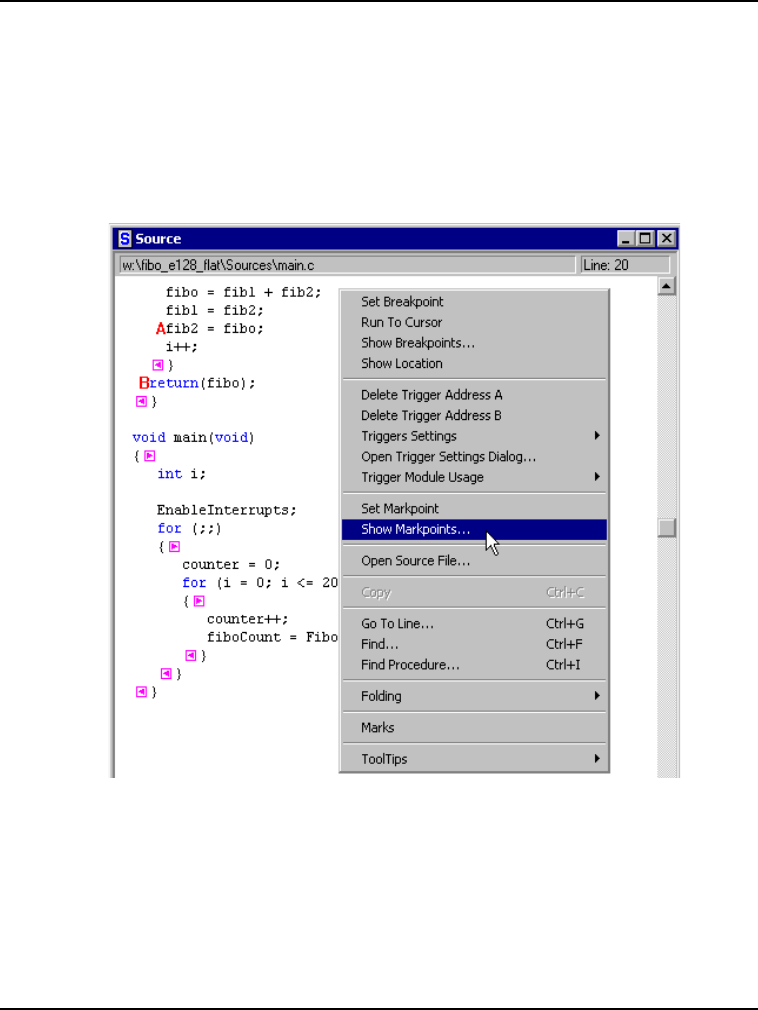Image resolution: width=758 pixels, height=1010 pixels.
Task: Click fold end marker after fiboCount line
Action: (x=191, y=656)
